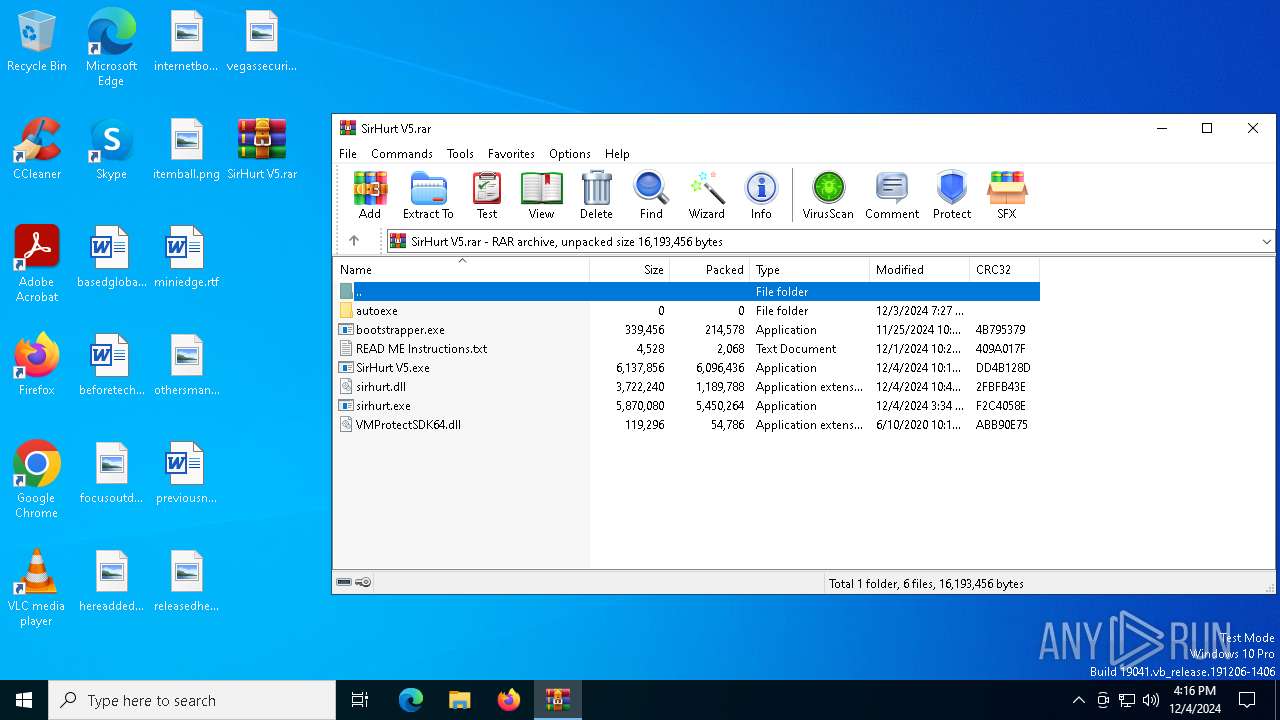Click the drive icon in status bar
This screenshot has width=1280, height=720.
point(344,582)
